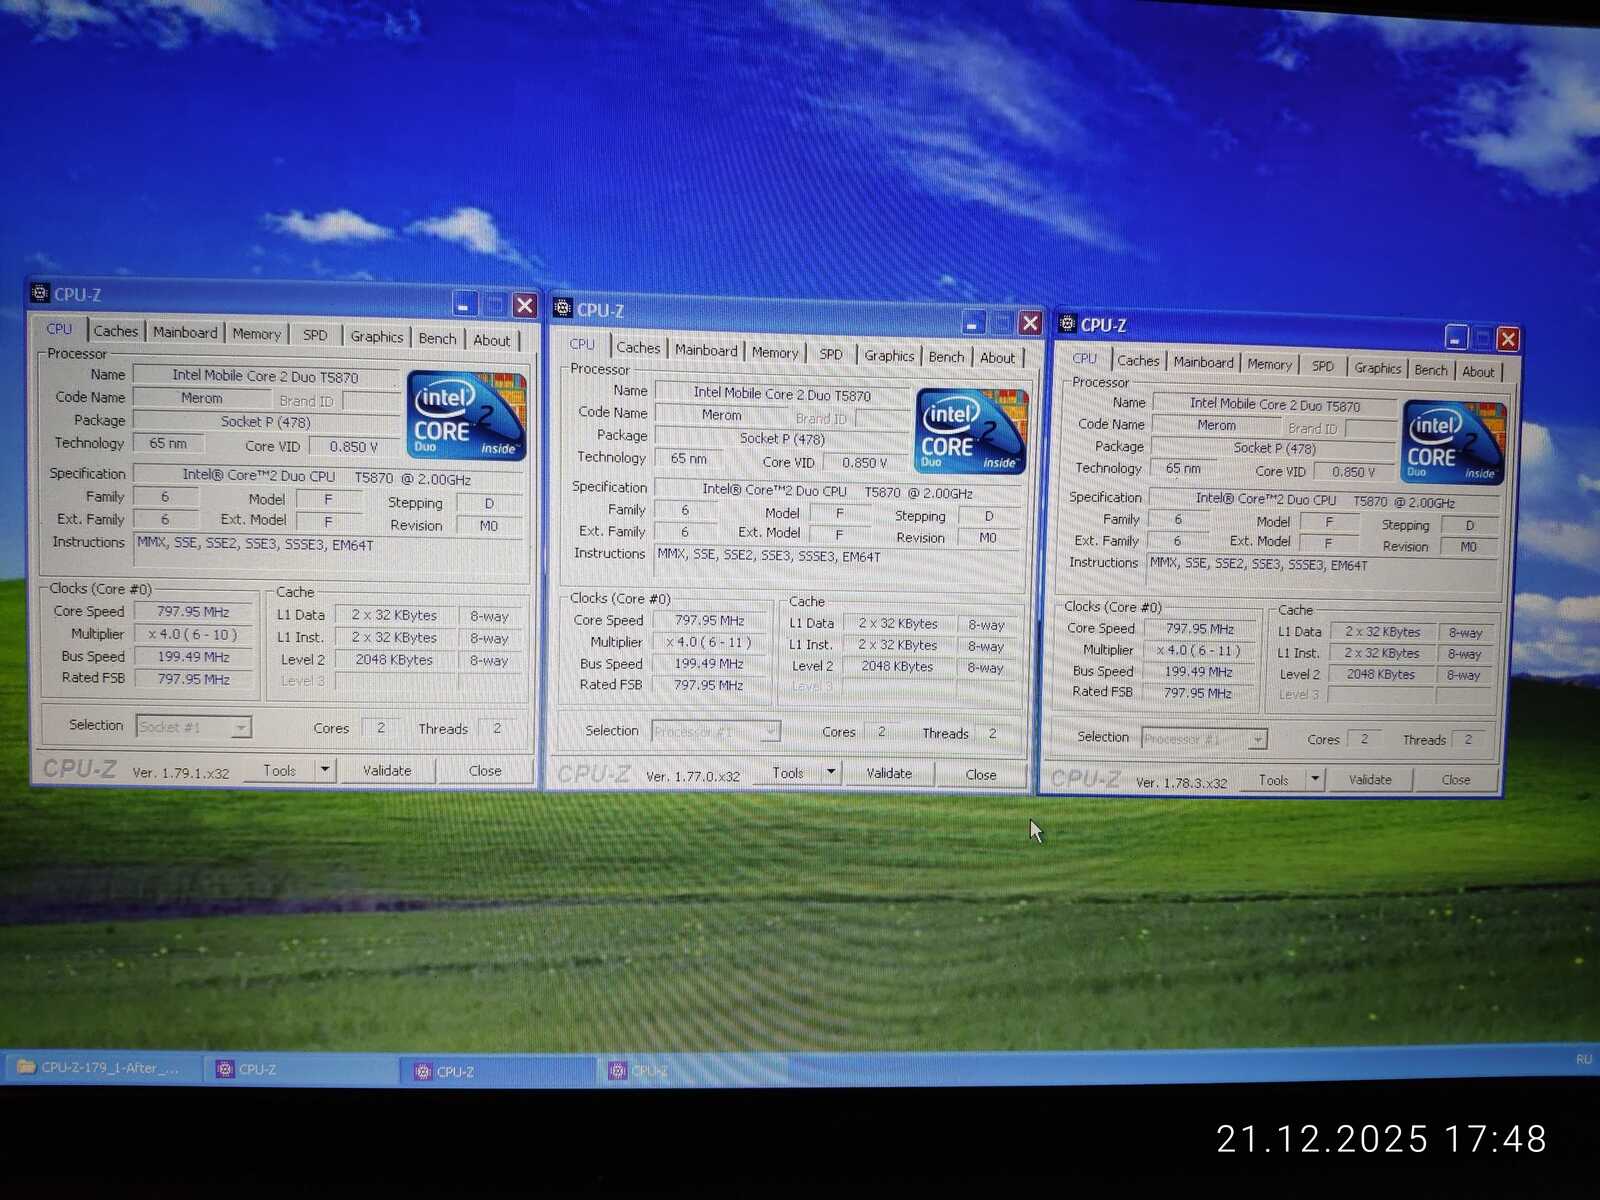
Task: Open Bench tab in CPU-Z 1.79.1
Action: click(x=437, y=339)
